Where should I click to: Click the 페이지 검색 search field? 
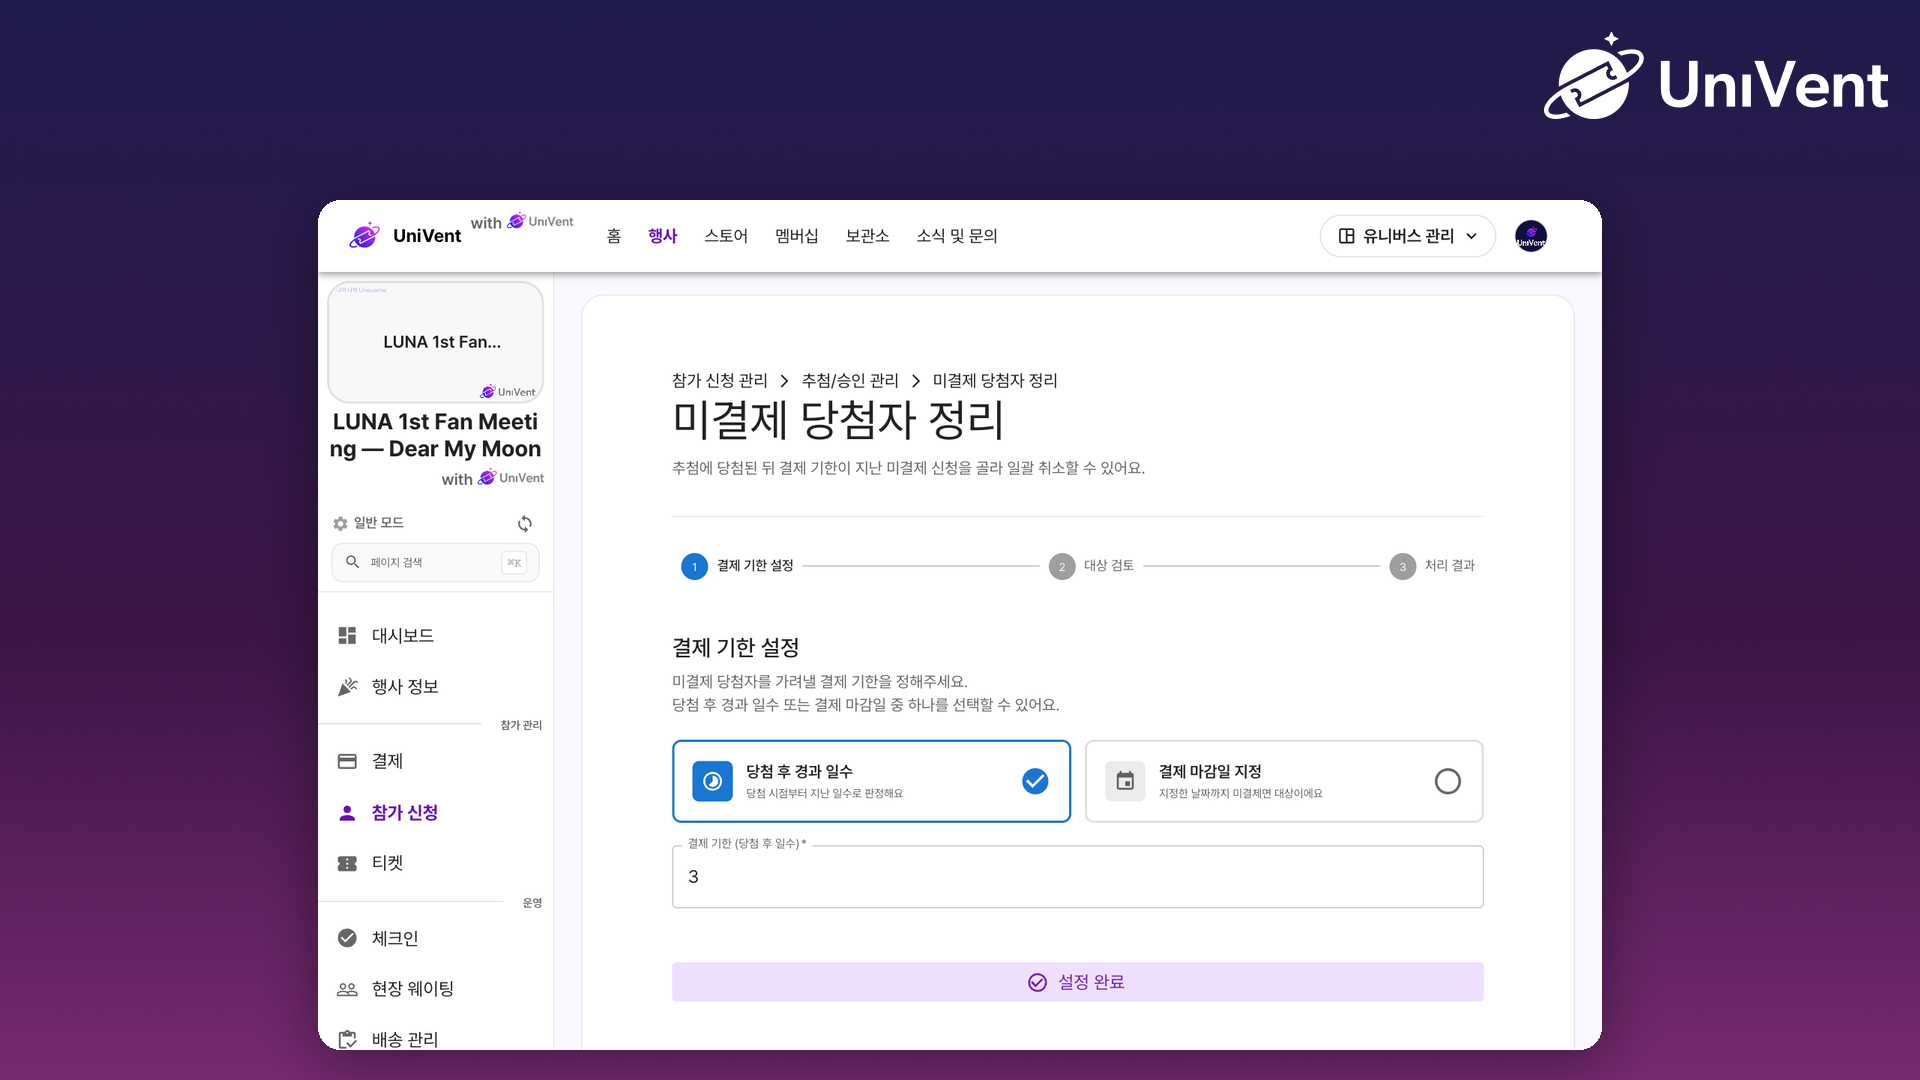pos(435,562)
